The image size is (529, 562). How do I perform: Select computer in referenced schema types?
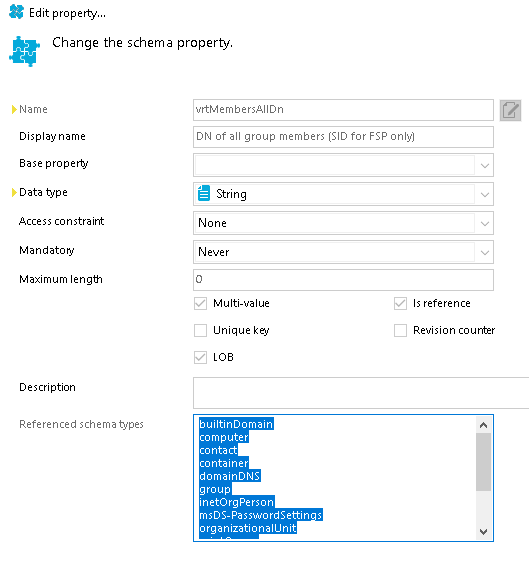tap(224, 437)
